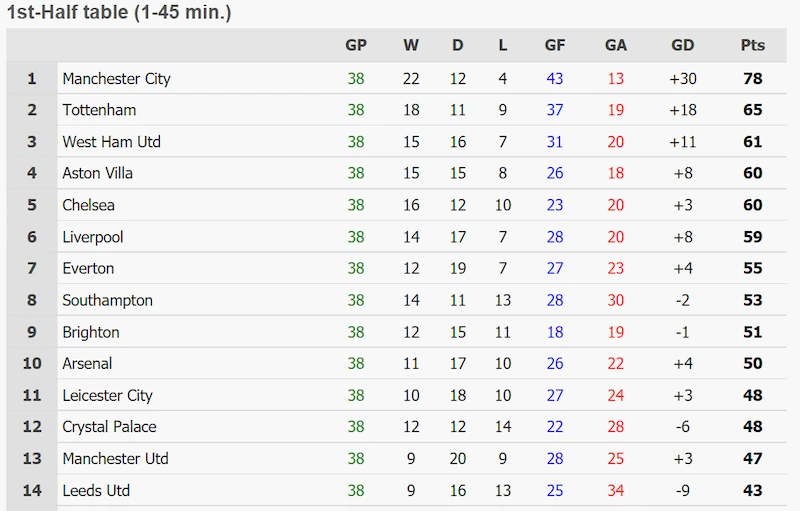Click the GP column header
The image size is (800, 511).
(x=356, y=45)
